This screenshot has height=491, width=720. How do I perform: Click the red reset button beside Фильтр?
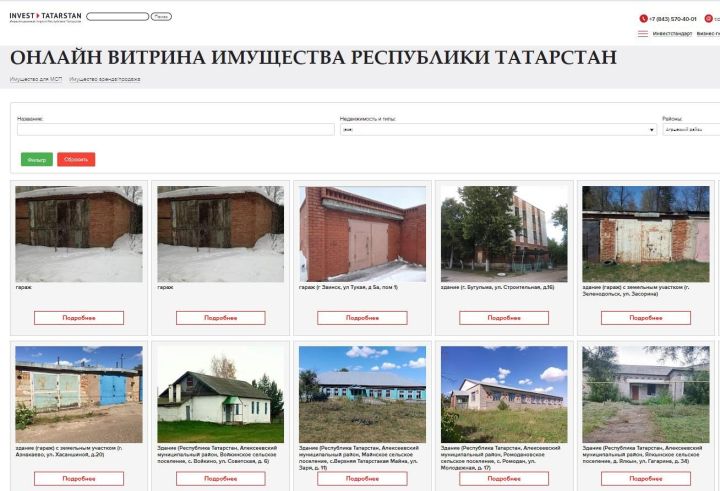click(76, 159)
